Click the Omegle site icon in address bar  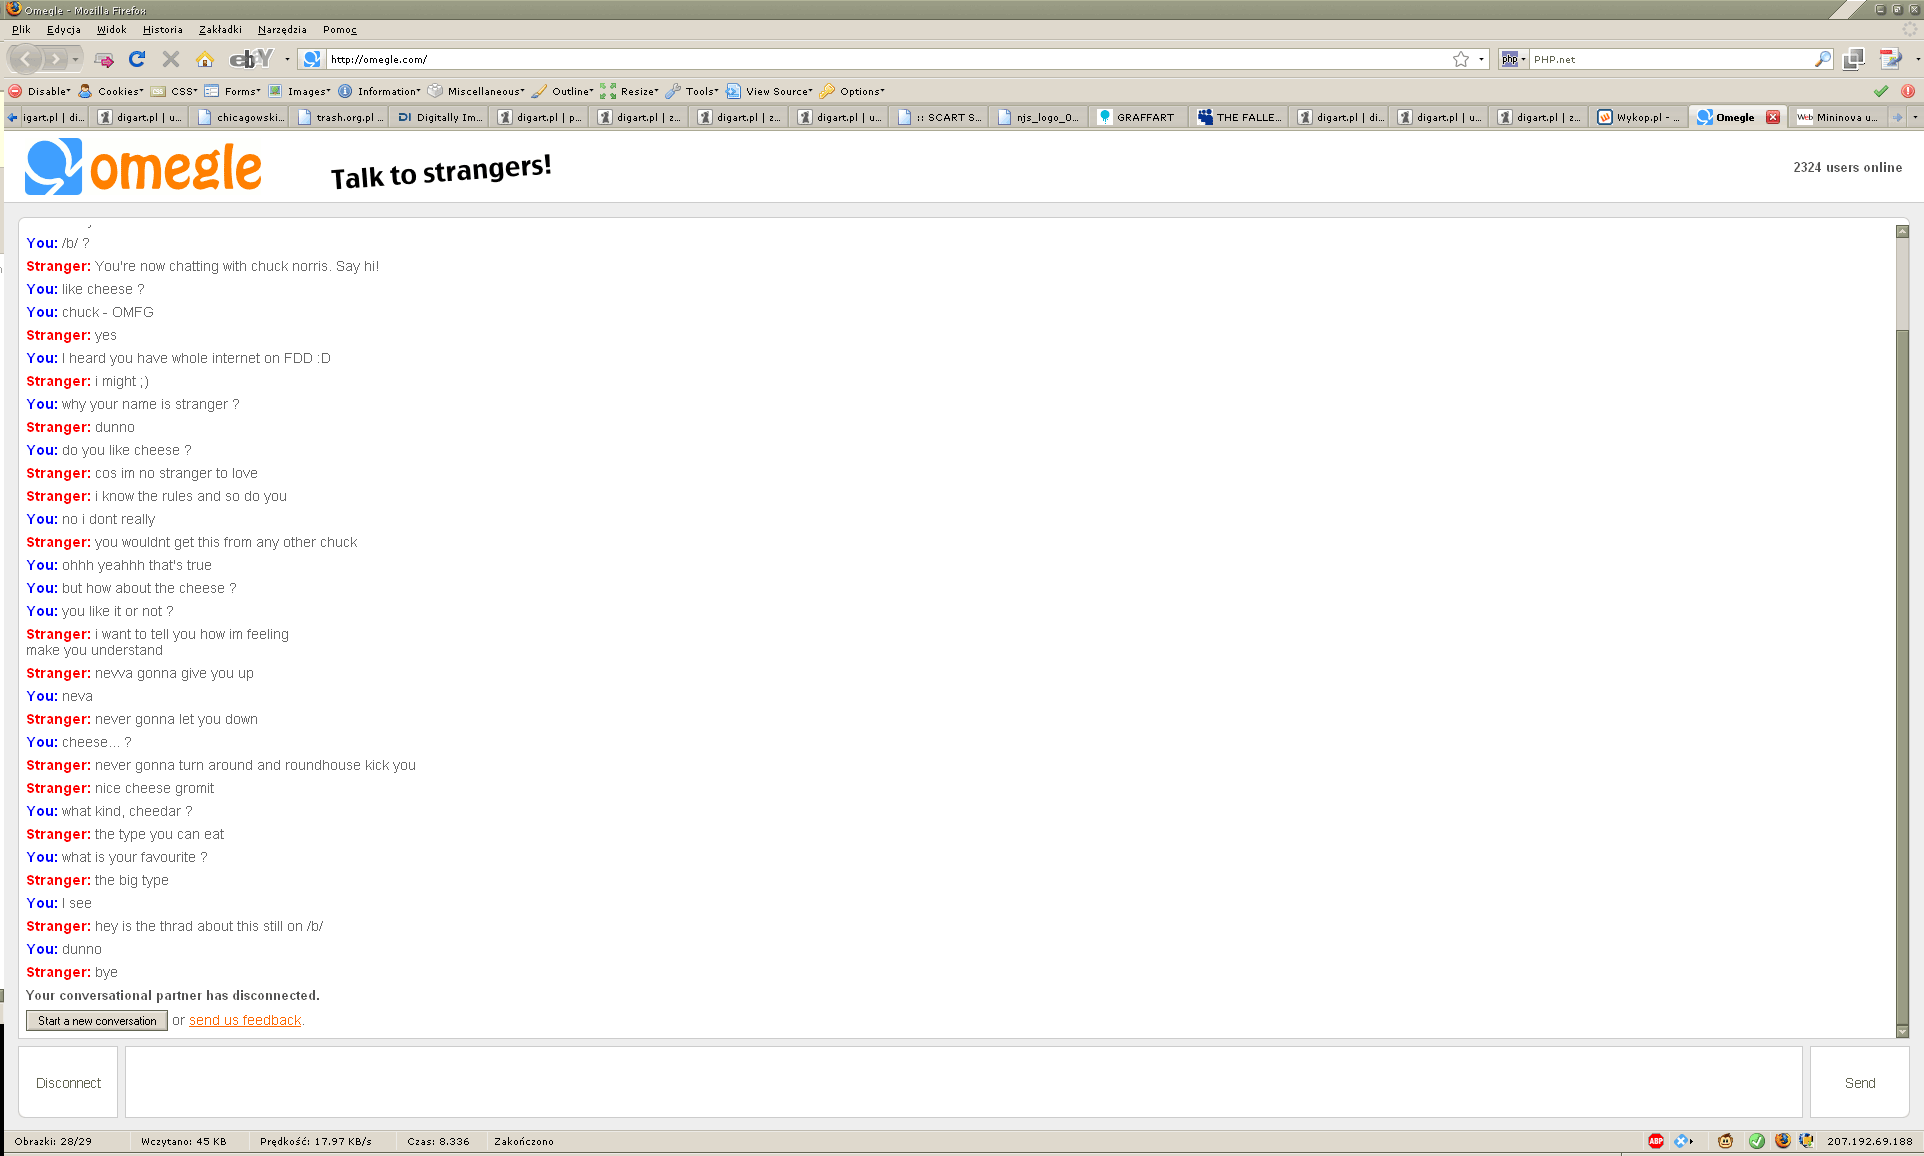click(312, 59)
